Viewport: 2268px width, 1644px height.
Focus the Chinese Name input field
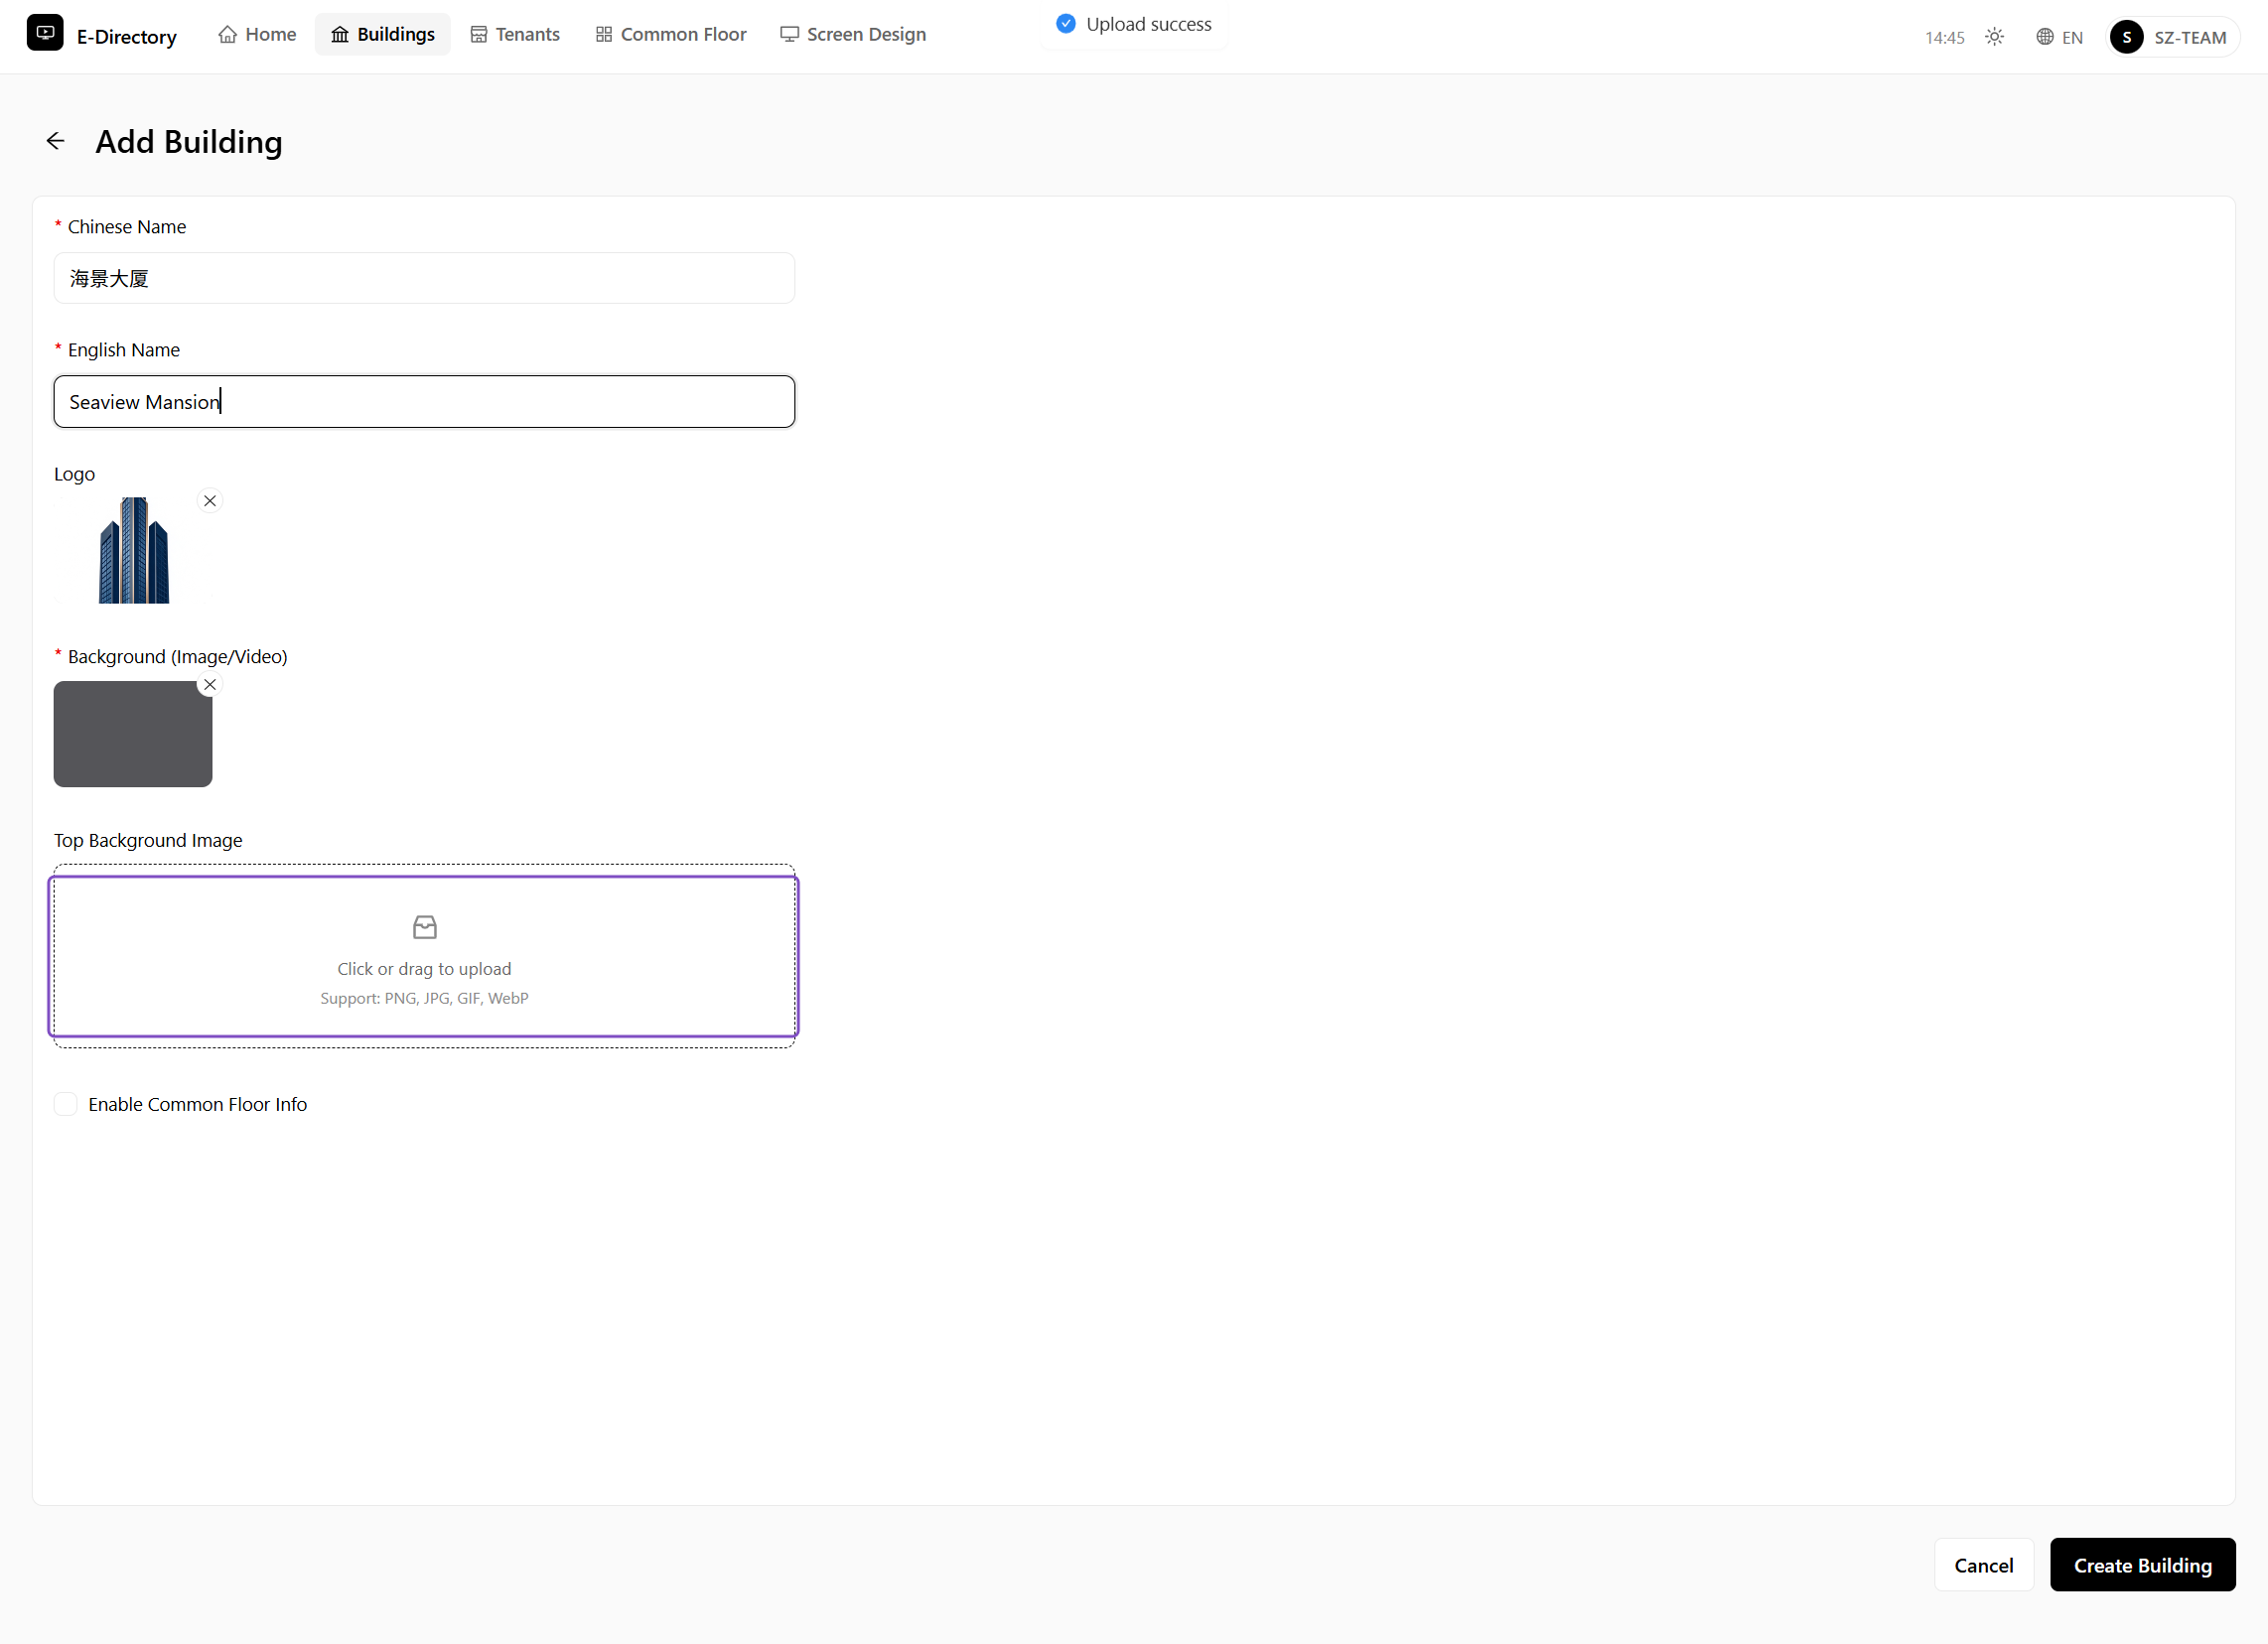[424, 278]
